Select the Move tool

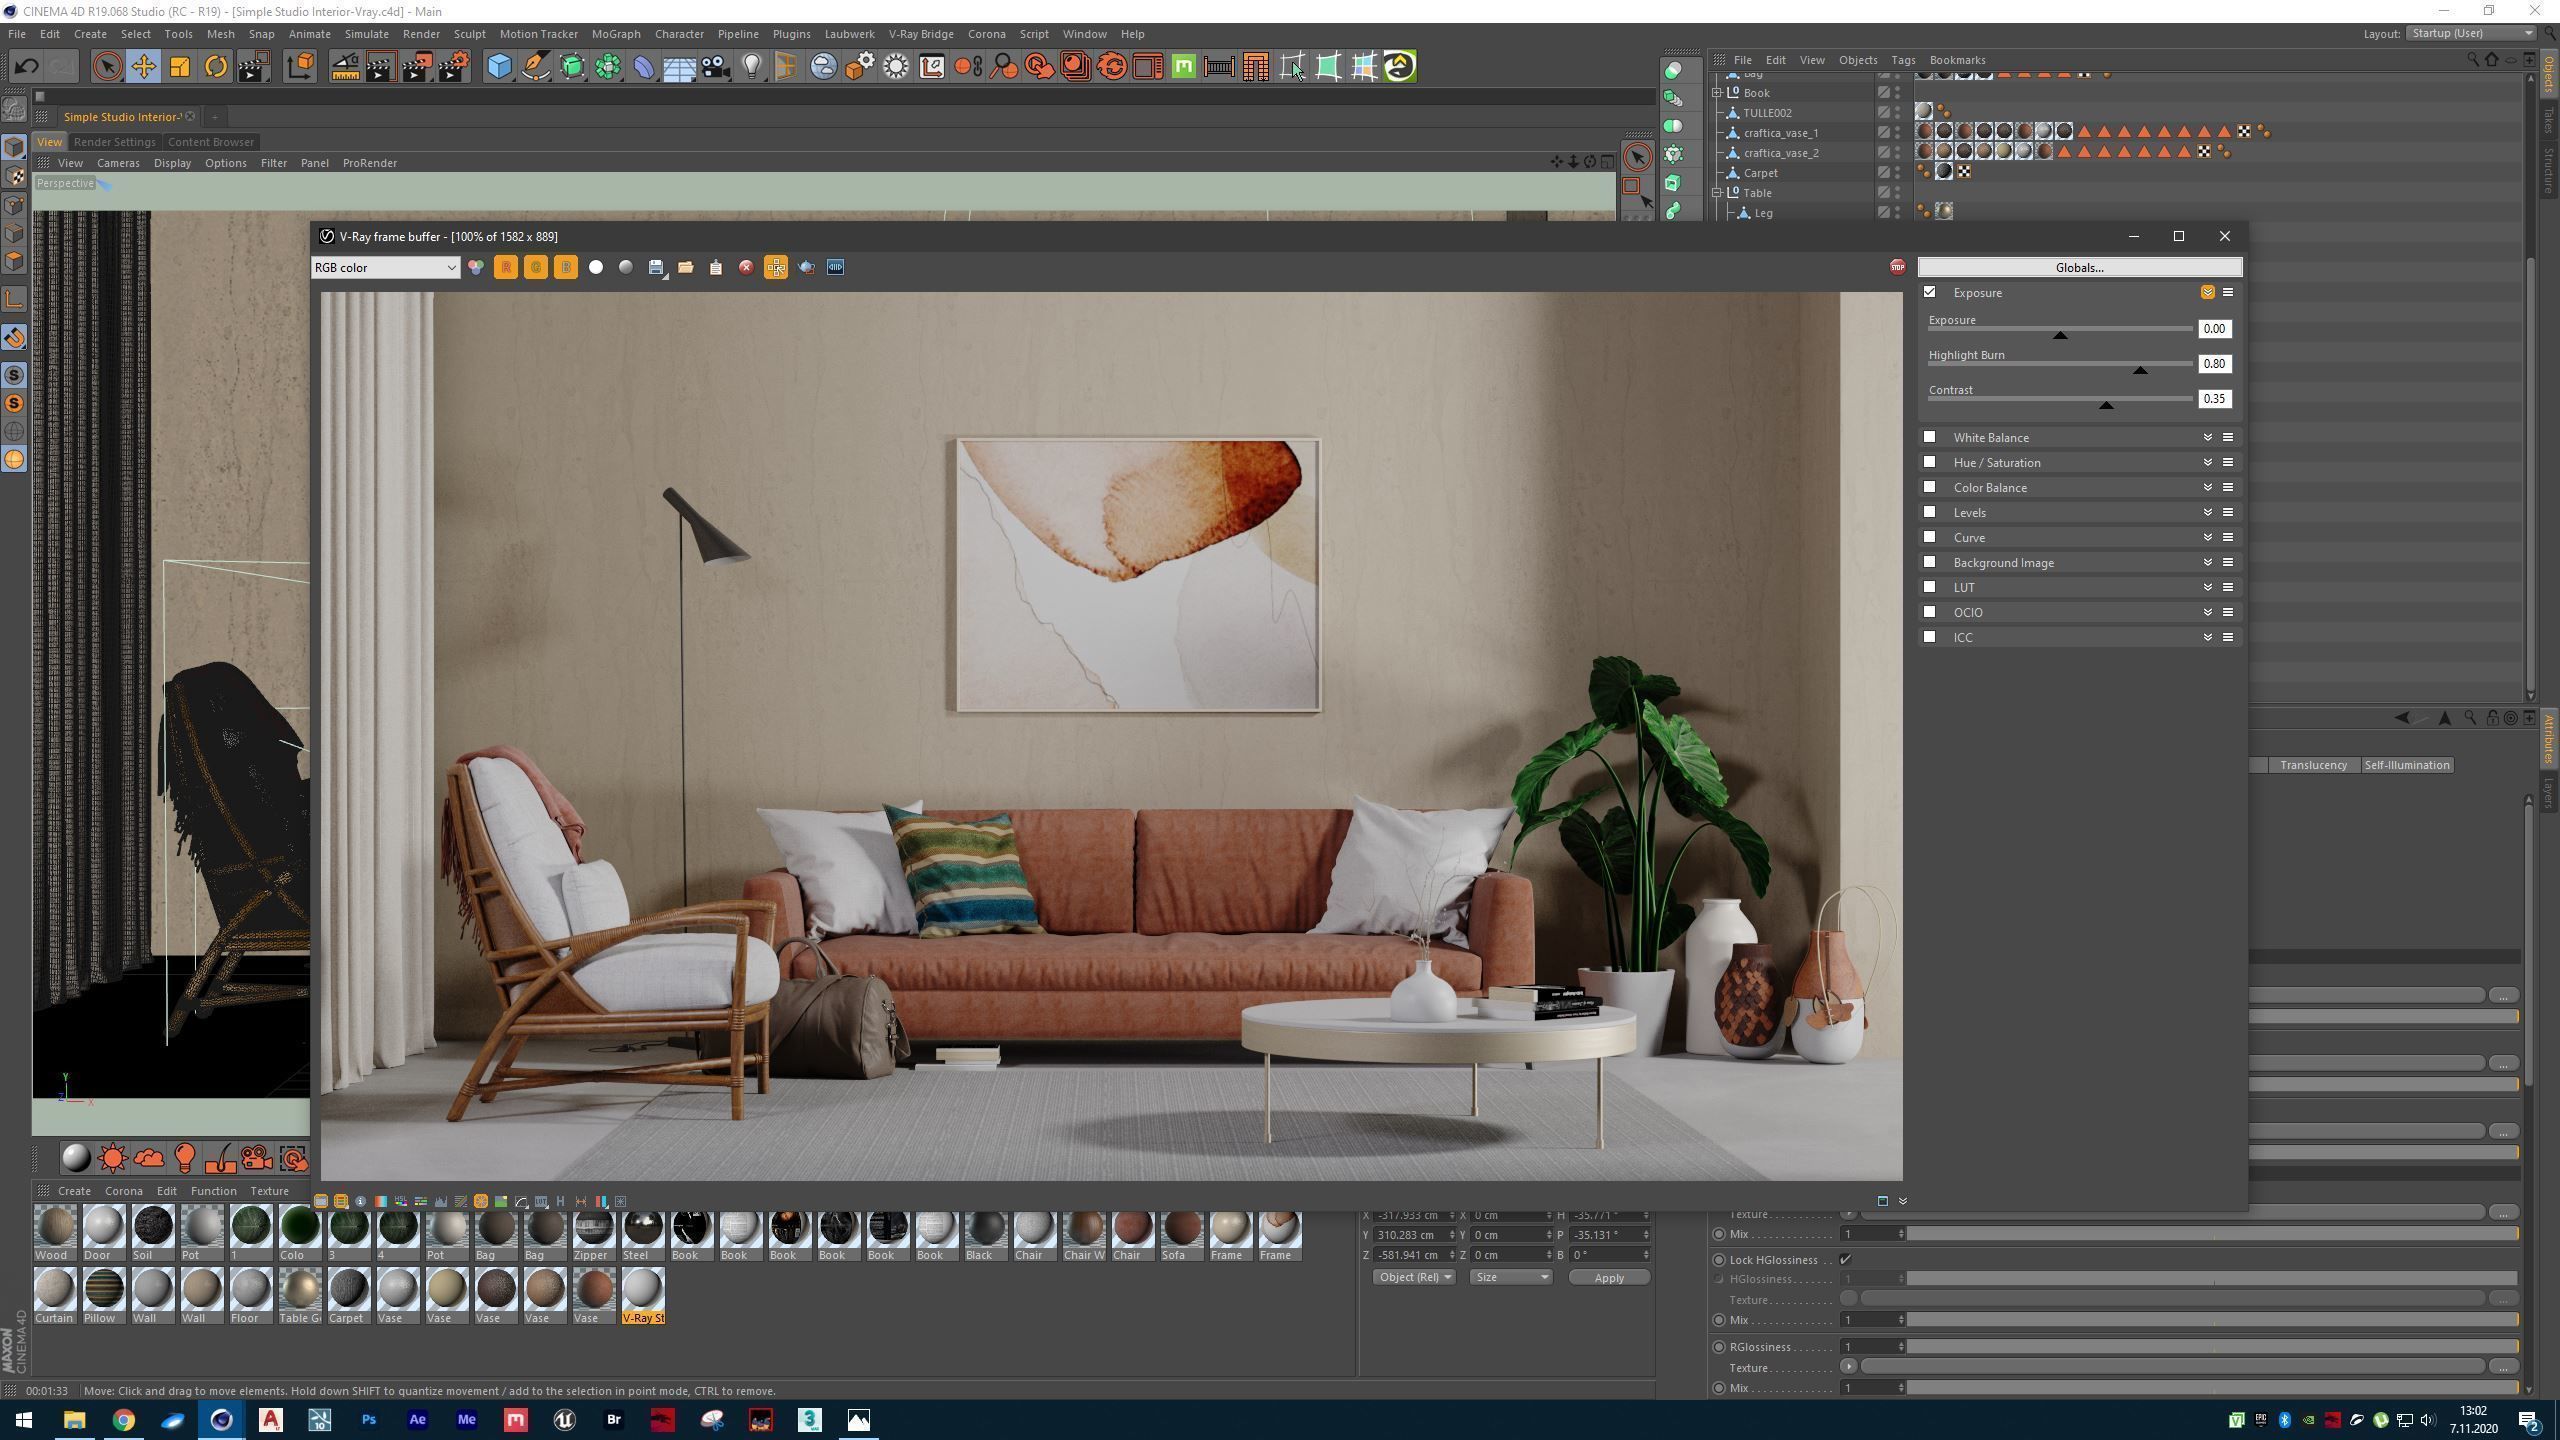[x=143, y=67]
